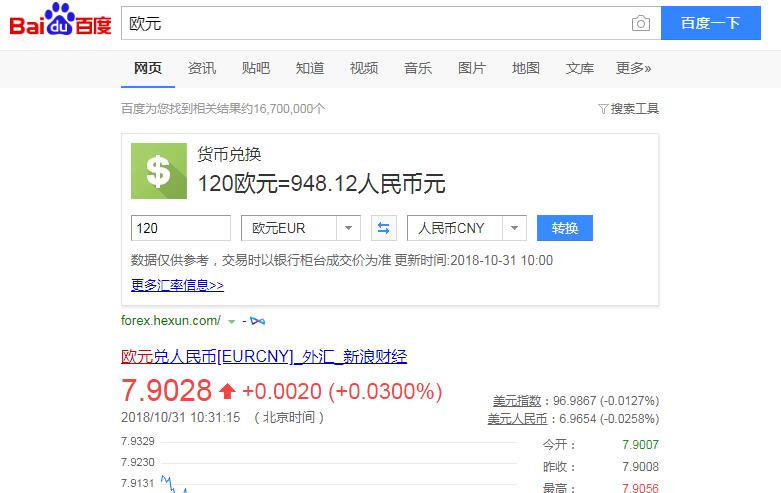The image size is (781, 493).
Task: Open the 搜索工具 search tools
Action: click(x=635, y=109)
